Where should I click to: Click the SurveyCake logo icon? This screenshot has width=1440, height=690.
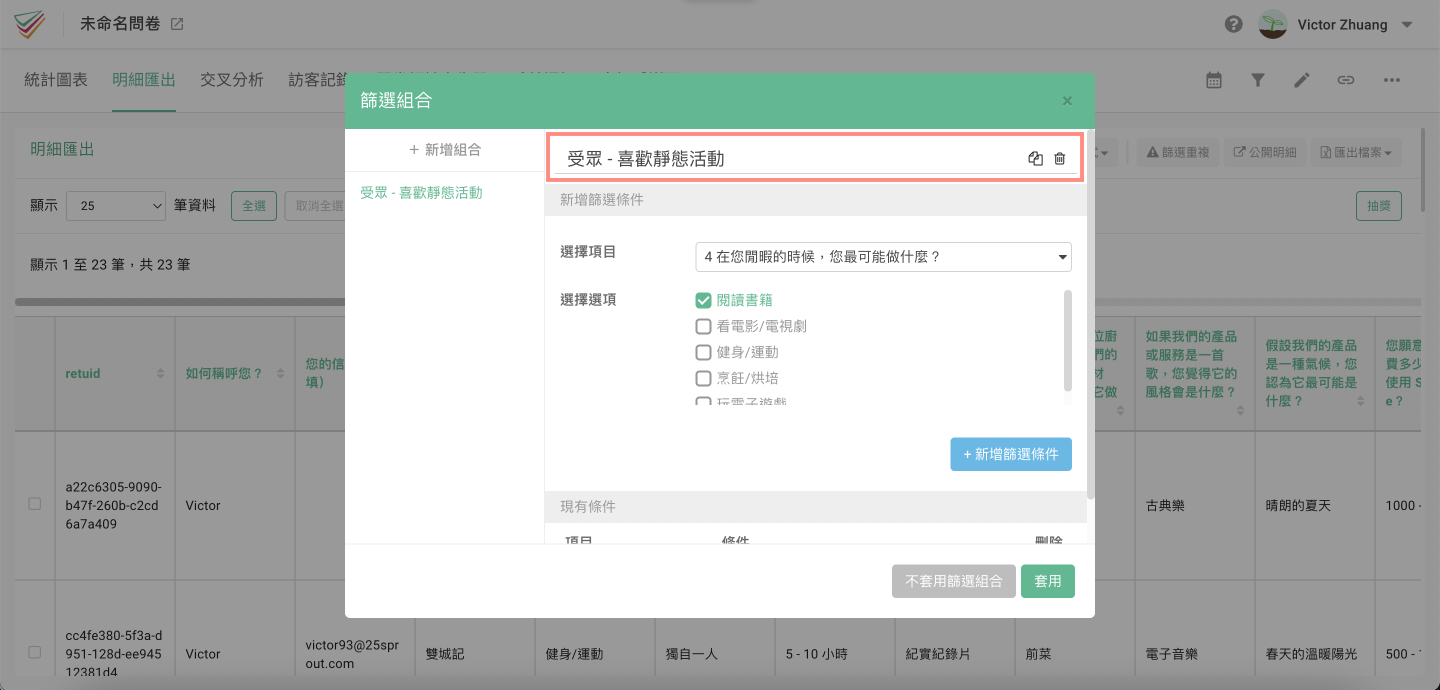(29, 24)
